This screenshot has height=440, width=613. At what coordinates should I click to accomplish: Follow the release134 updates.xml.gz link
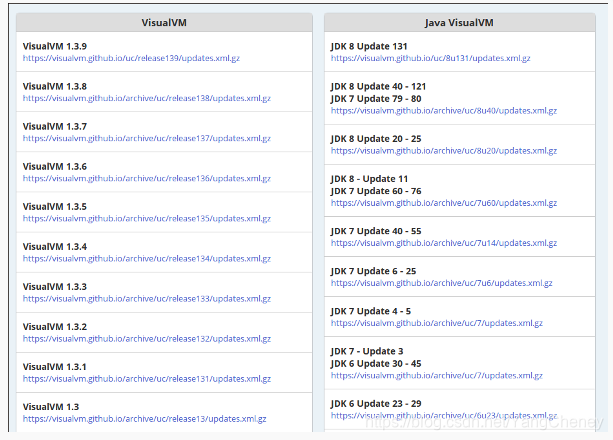[x=147, y=259]
